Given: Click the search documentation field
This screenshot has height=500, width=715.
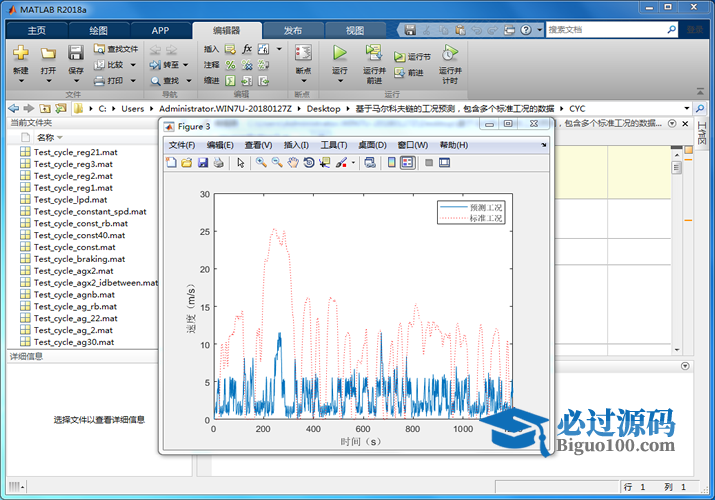Looking at the screenshot, I should (x=606, y=30).
